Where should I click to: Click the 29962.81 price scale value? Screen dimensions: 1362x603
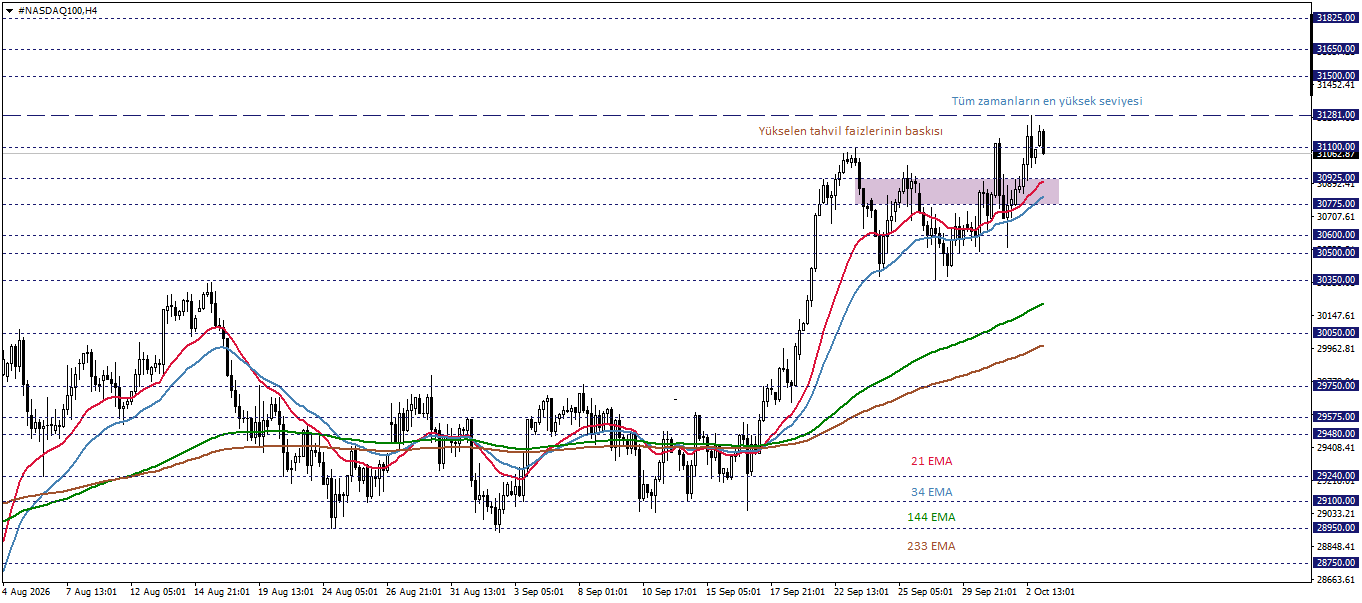(x=1335, y=348)
